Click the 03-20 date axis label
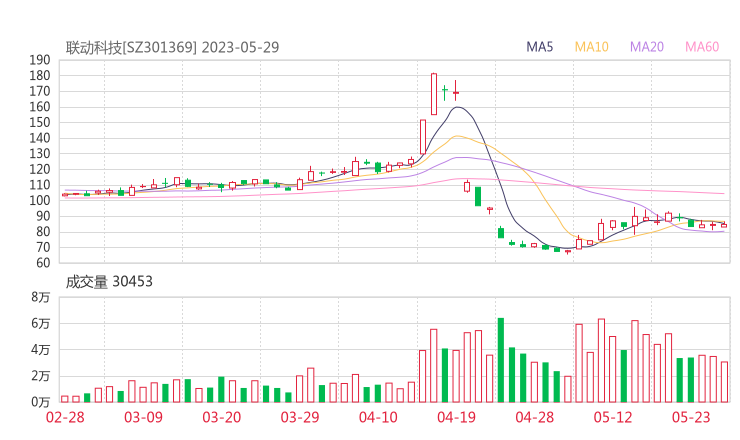The height and width of the screenshot is (440, 740). coord(222,417)
